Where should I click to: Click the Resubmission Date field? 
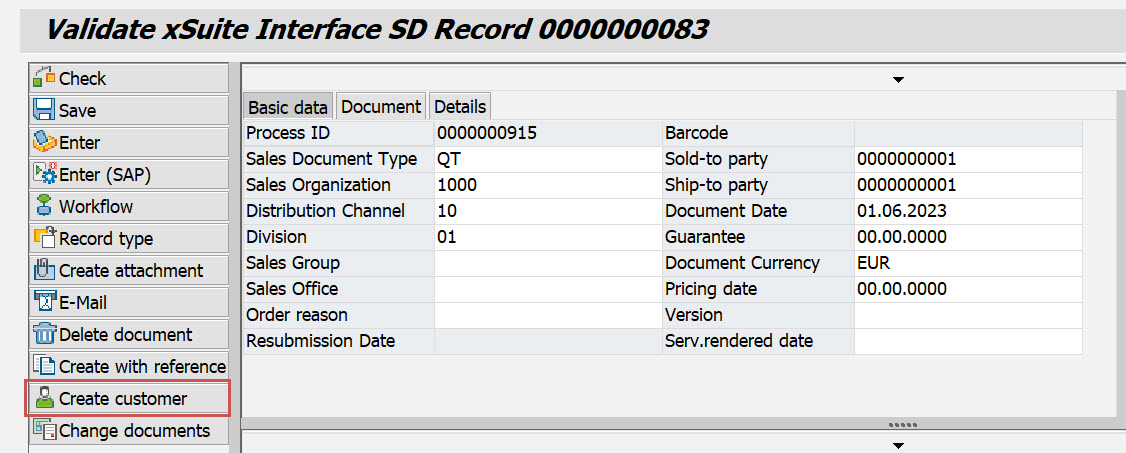[547, 340]
